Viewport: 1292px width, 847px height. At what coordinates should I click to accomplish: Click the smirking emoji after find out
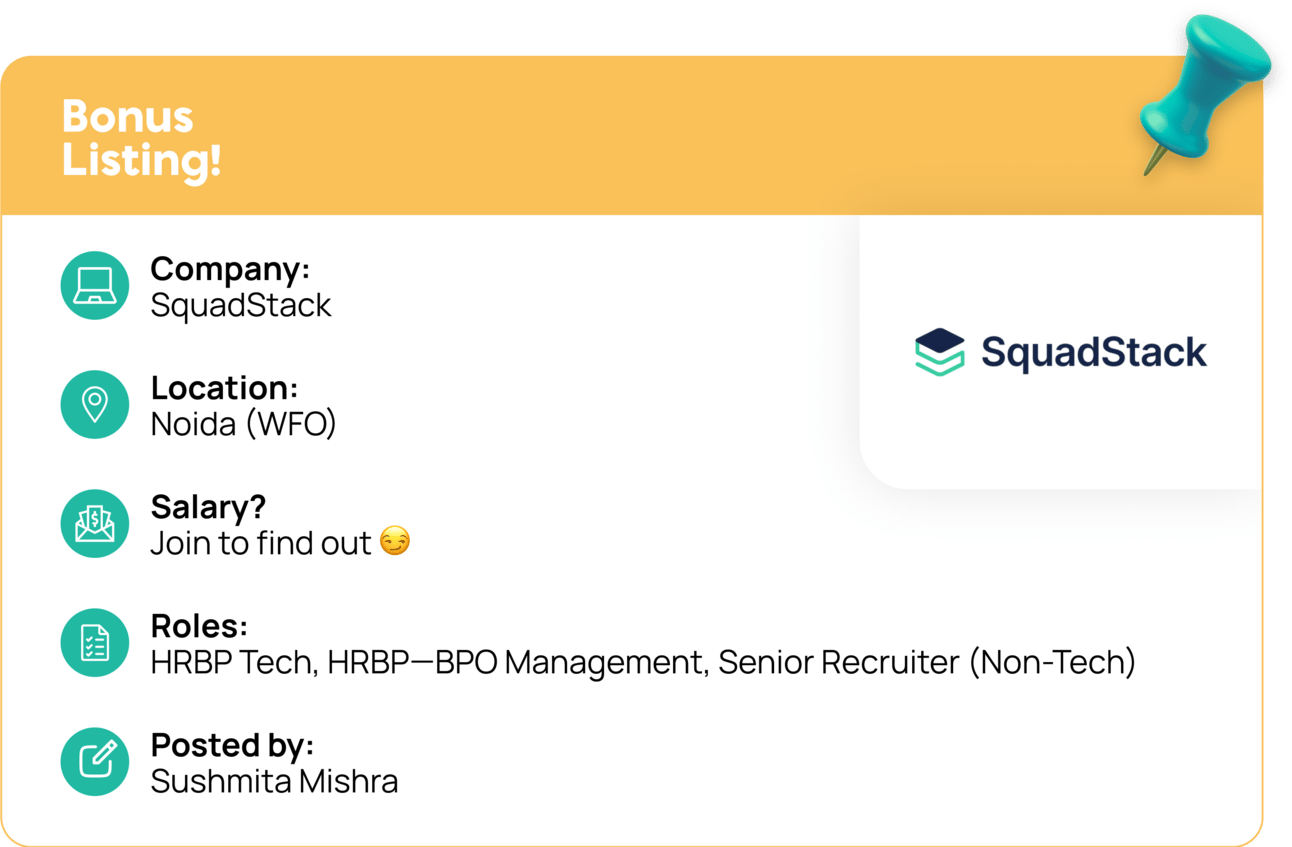[x=395, y=543]
